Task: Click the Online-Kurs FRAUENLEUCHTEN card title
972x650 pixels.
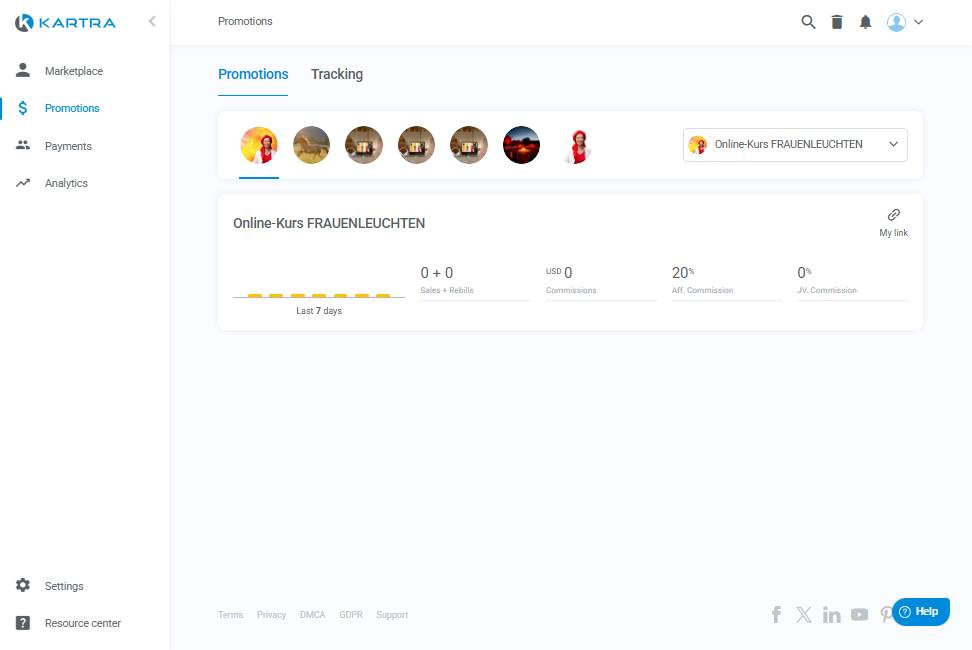Action: [329, 223]
